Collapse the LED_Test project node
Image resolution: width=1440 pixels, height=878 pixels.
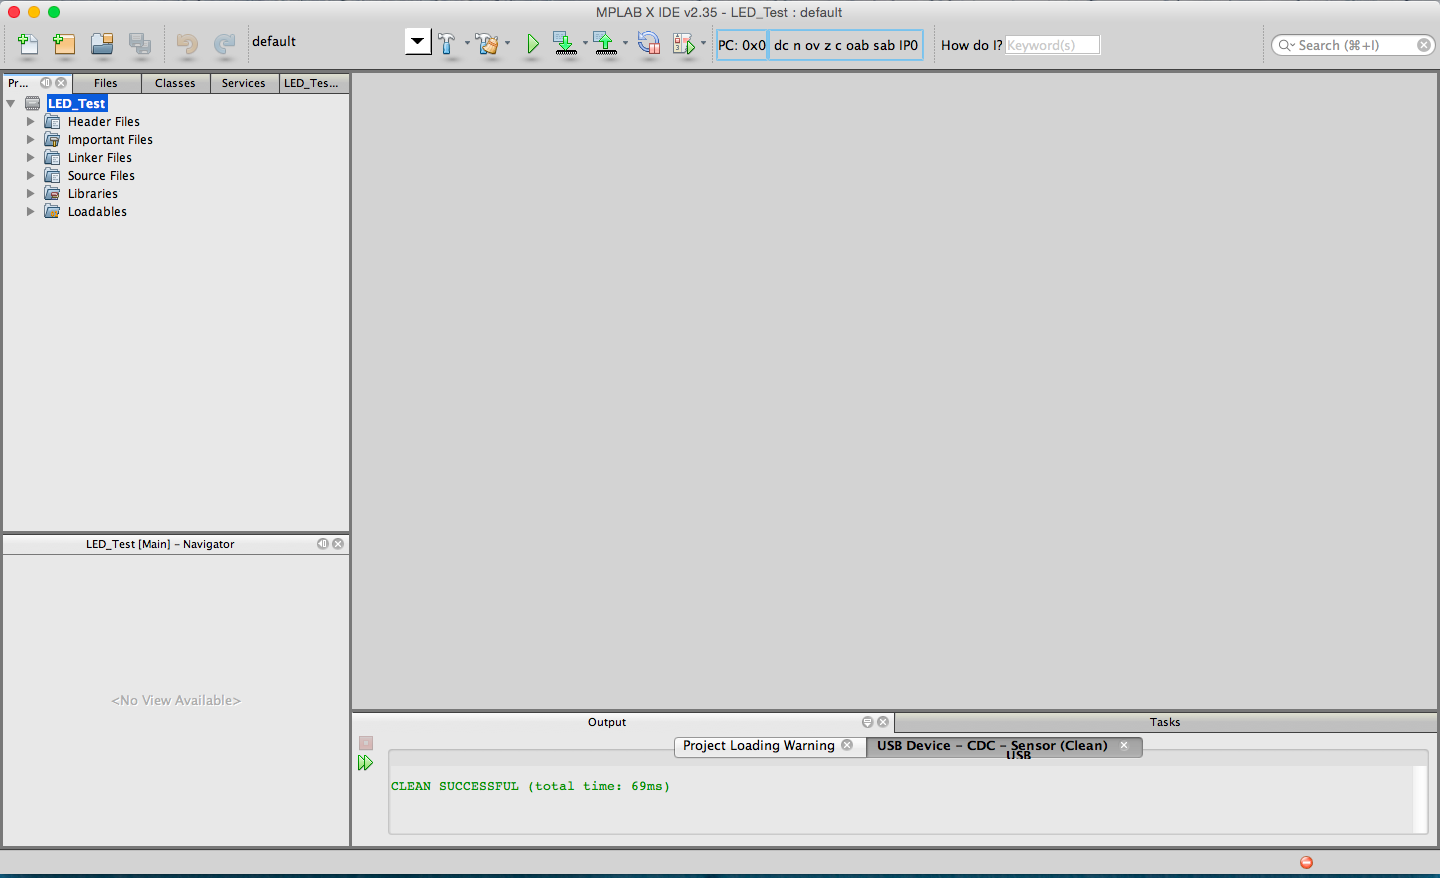11,104
